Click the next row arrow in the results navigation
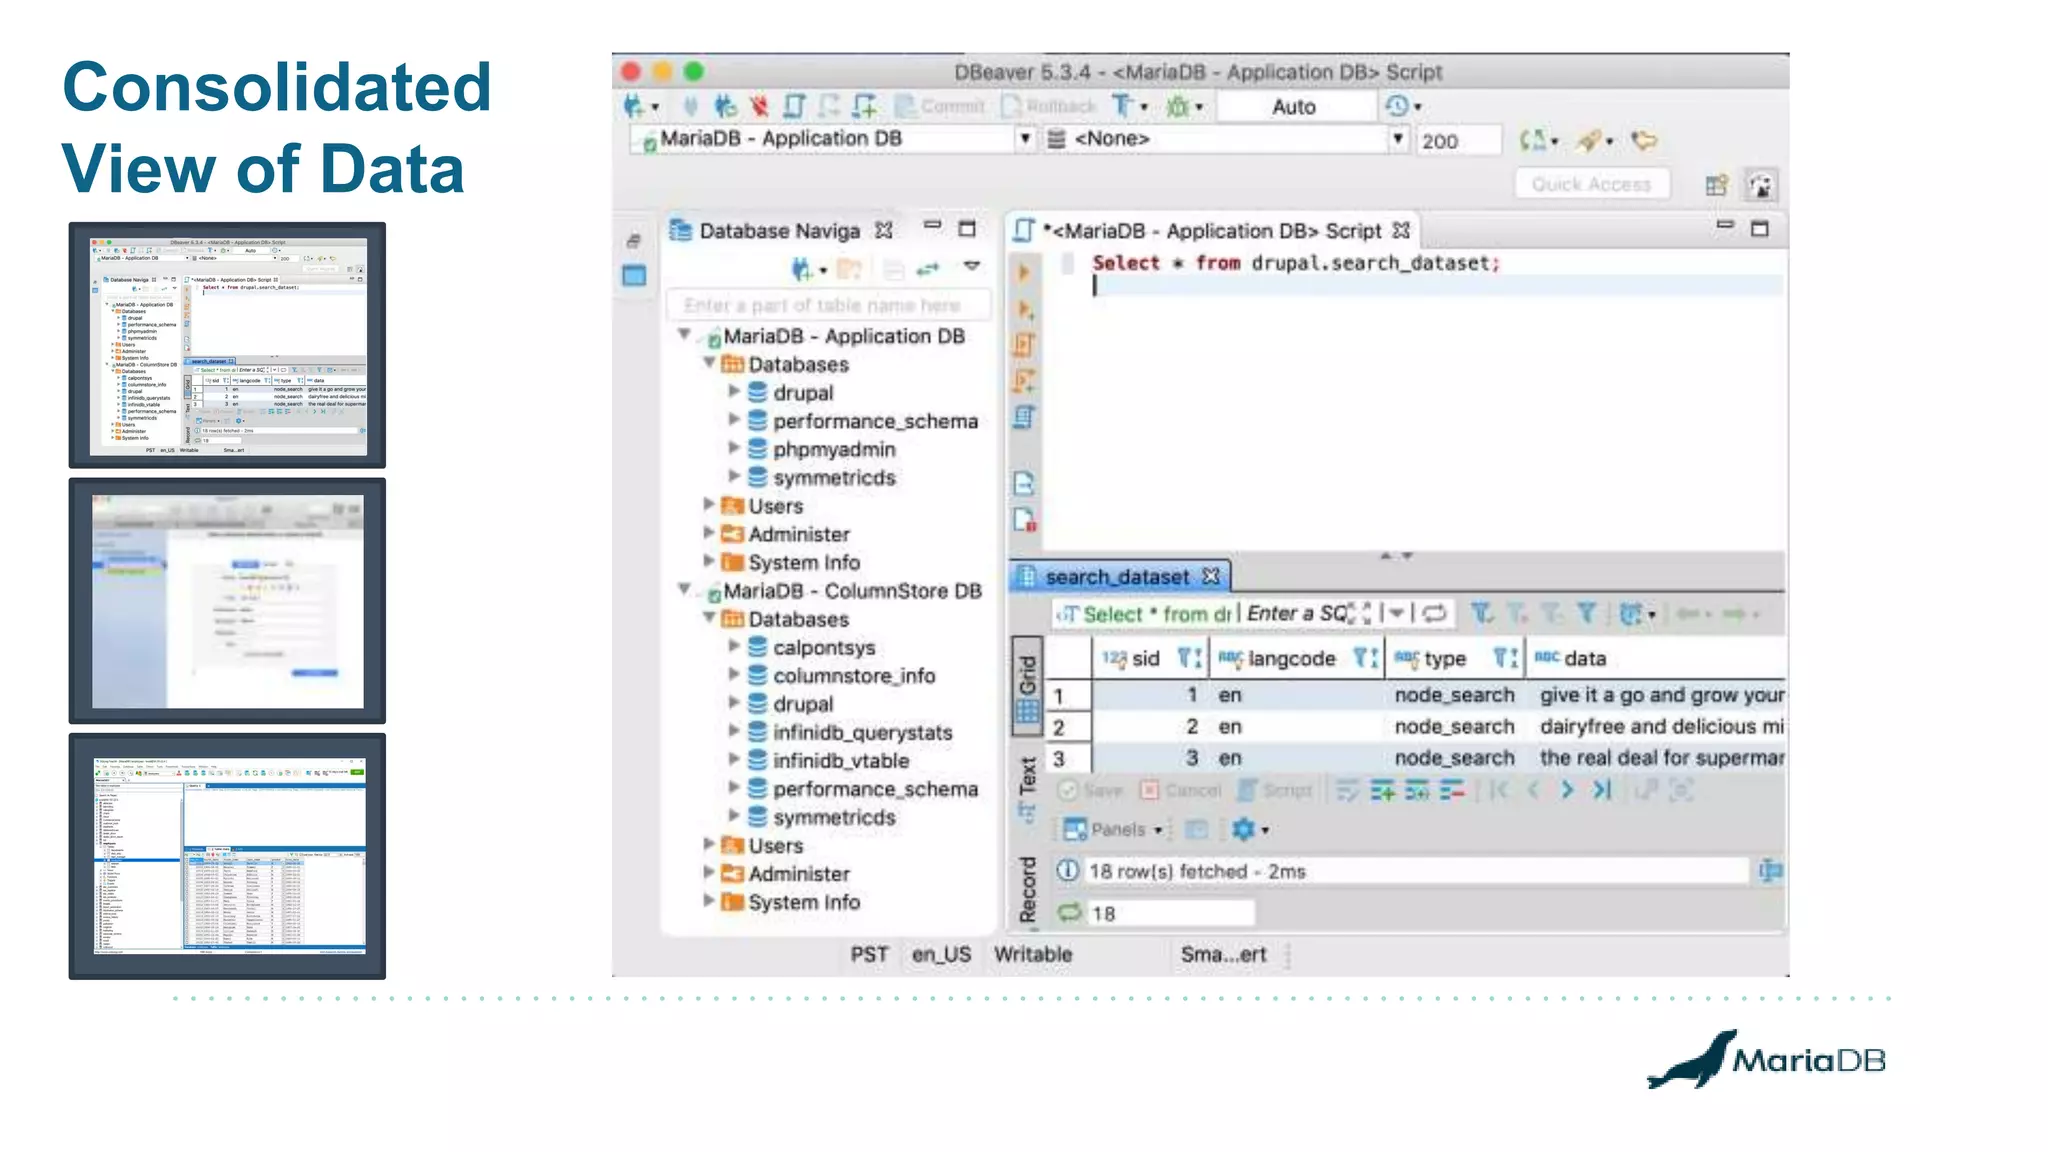2048x1152 pixels. click(x=1567, y=790)
